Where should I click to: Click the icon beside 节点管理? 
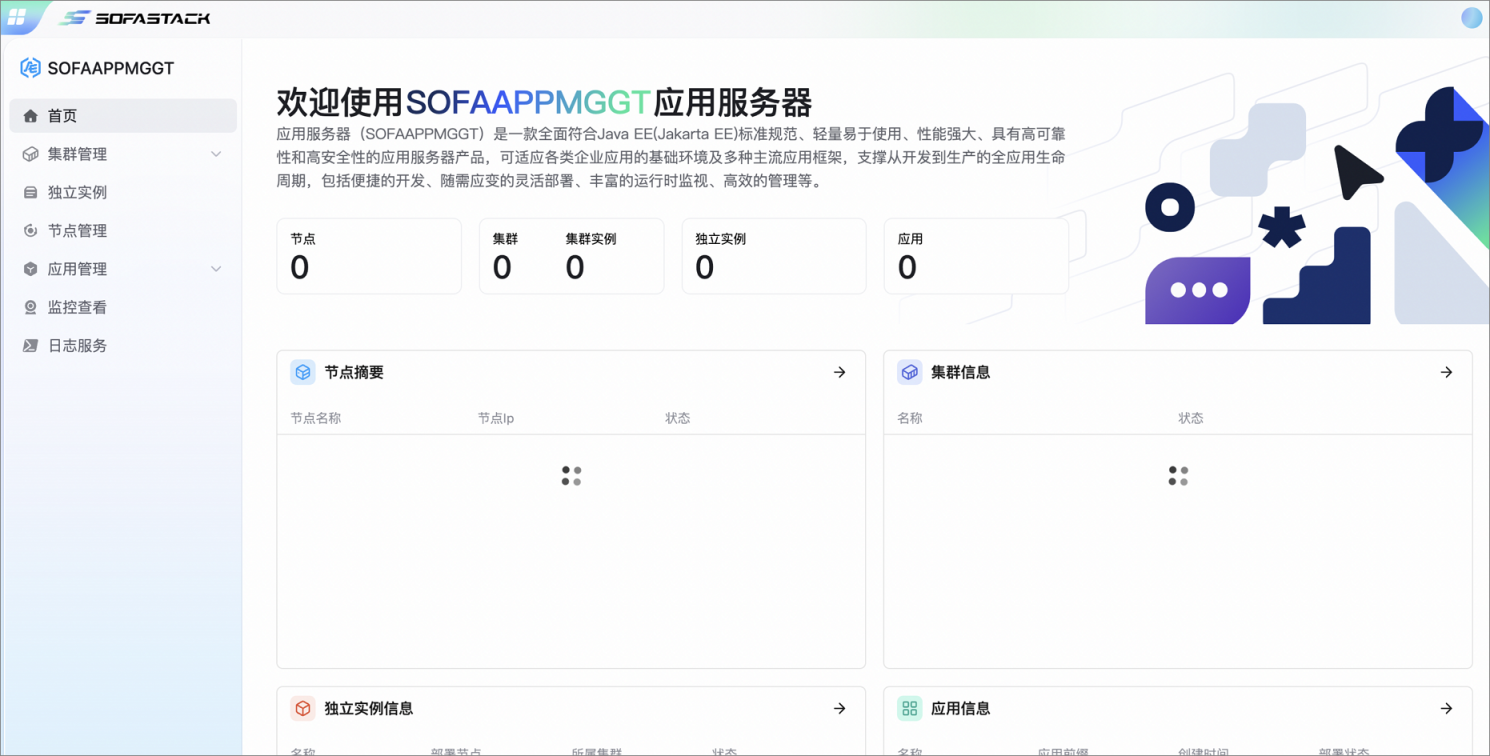30,231
